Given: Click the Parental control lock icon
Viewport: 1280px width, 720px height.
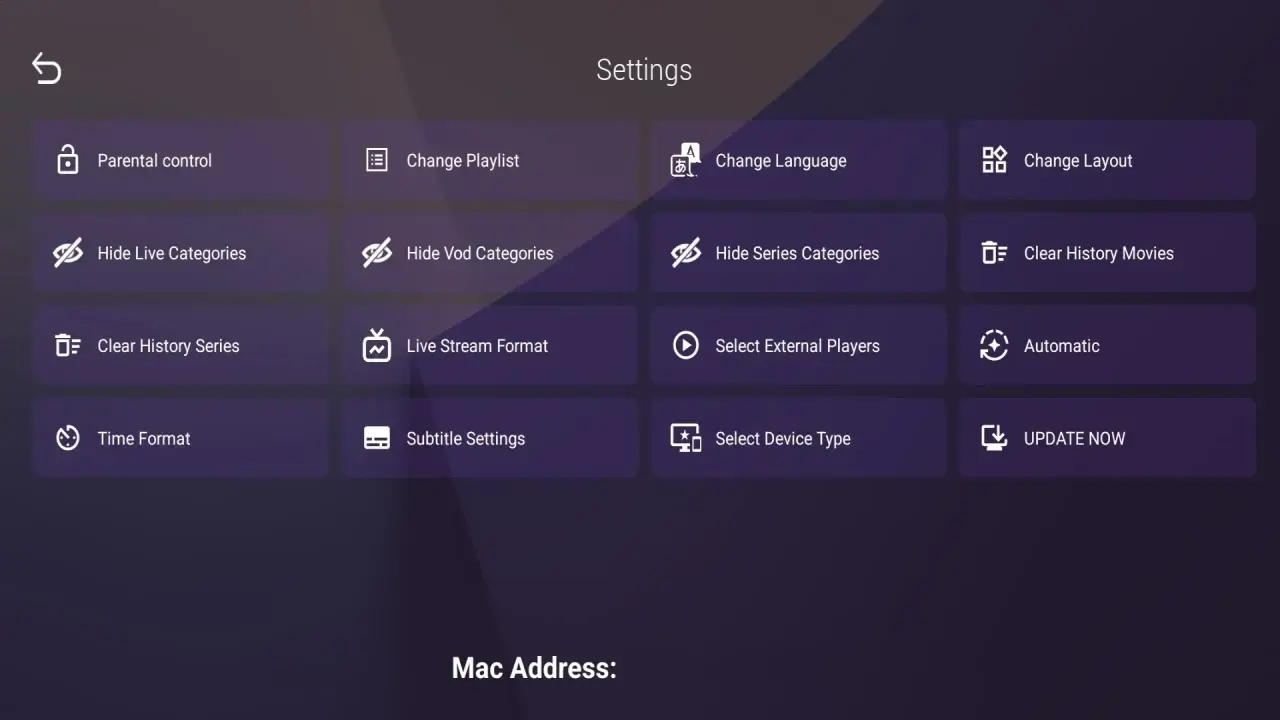Looking at the screenshot, I should point(67,159).
